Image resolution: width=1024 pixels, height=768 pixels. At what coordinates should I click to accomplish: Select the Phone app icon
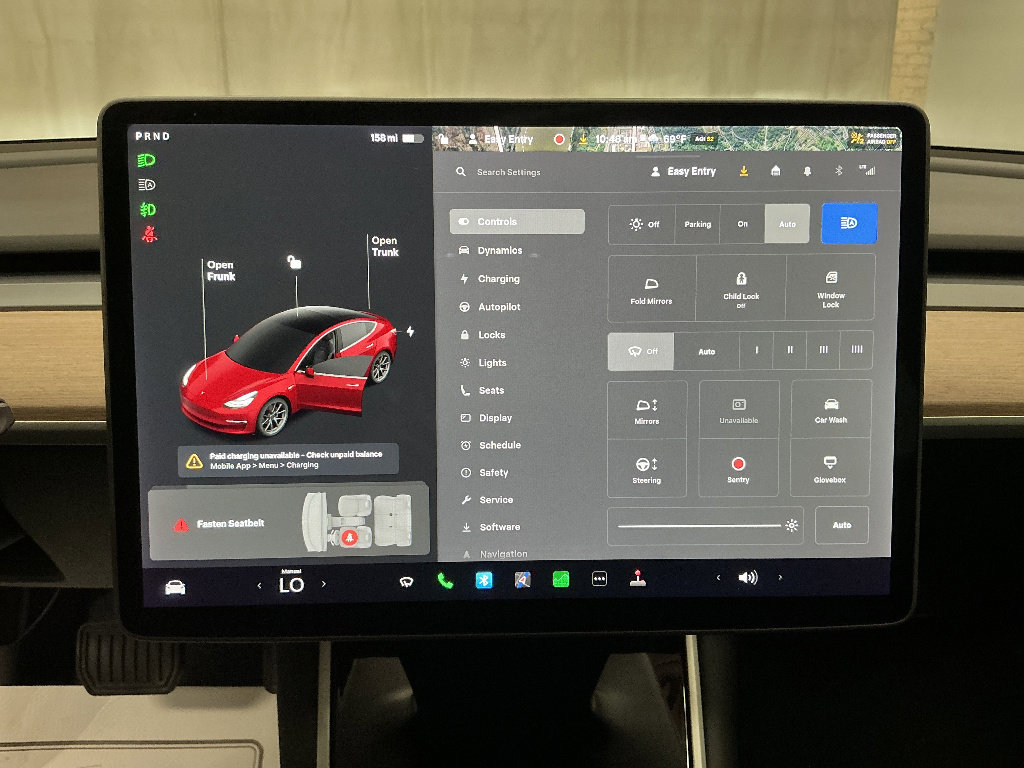pyautogui.click(x=443, y=577)
